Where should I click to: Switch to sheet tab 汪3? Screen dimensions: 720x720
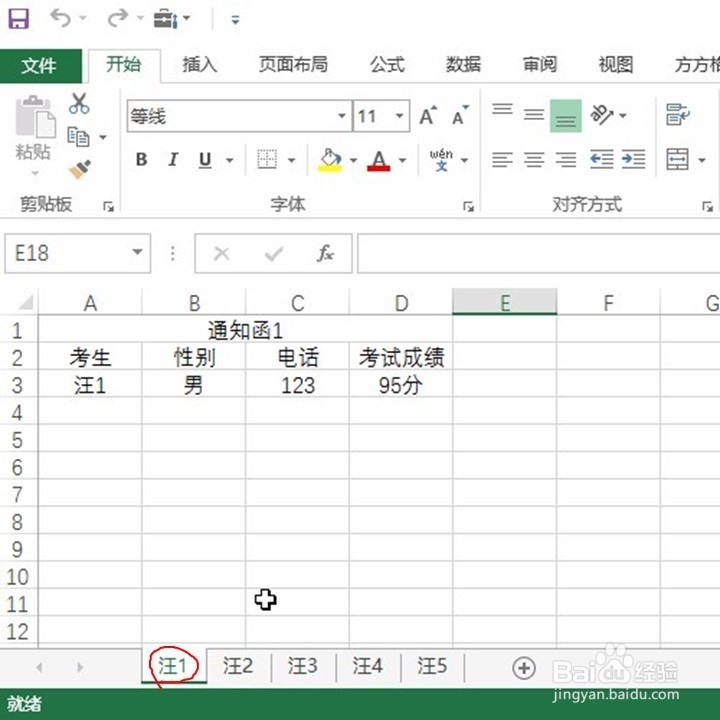303,666
